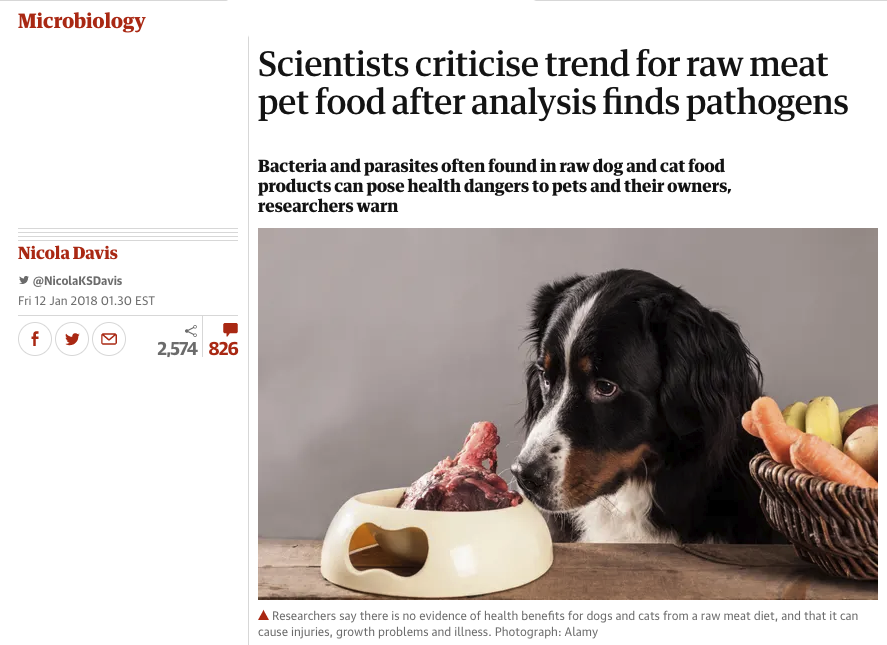The image size is (887, 645).
Task: Open author page for Nicola Davis
Action: click(68, 253)
